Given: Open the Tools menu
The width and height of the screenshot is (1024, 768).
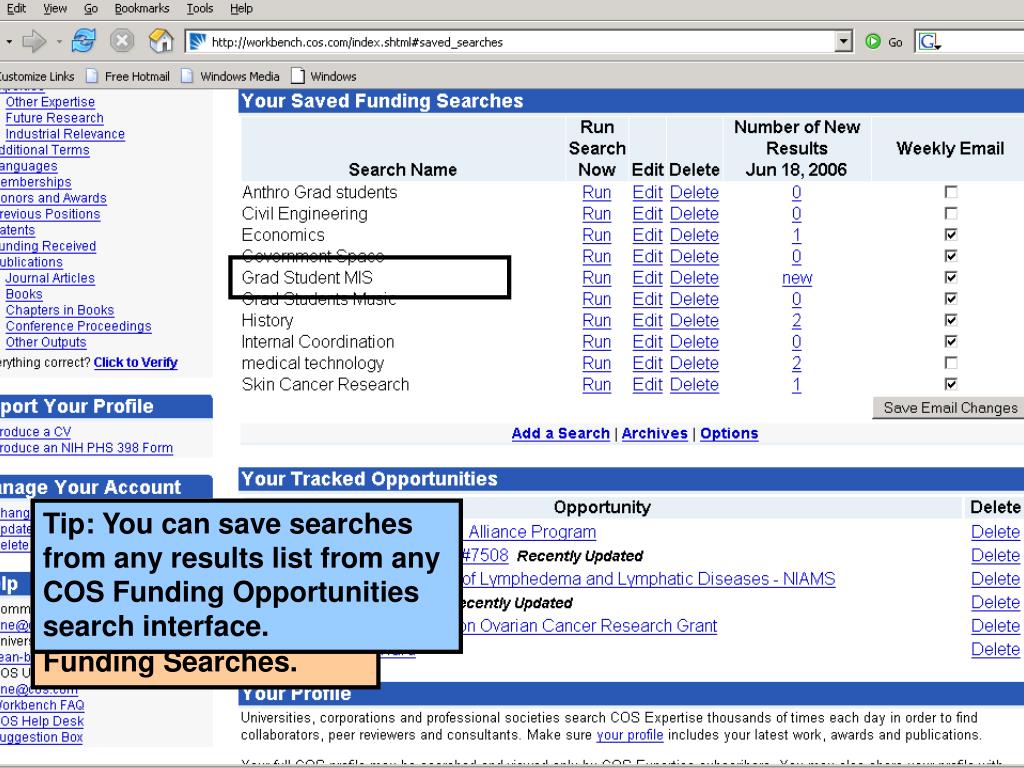Looking at the screenshot, I should [200, 8].
